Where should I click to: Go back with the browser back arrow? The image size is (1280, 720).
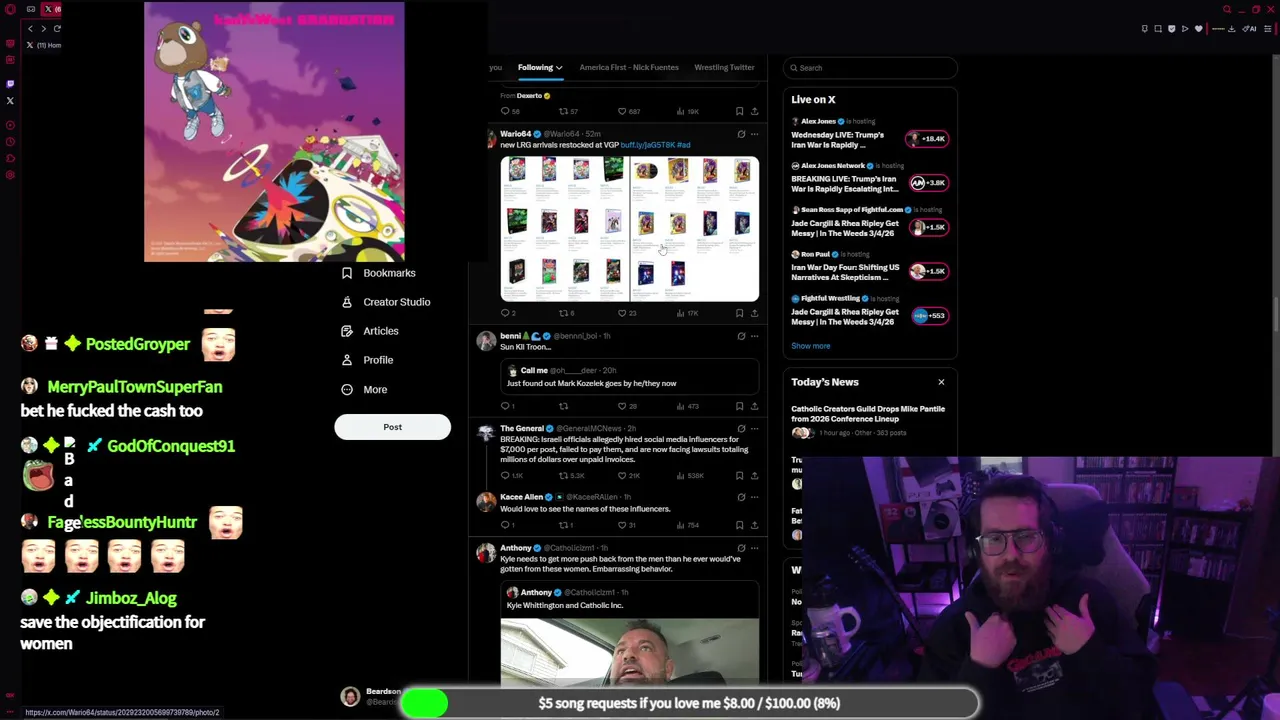pyautogui.click(x=30, y=28)
